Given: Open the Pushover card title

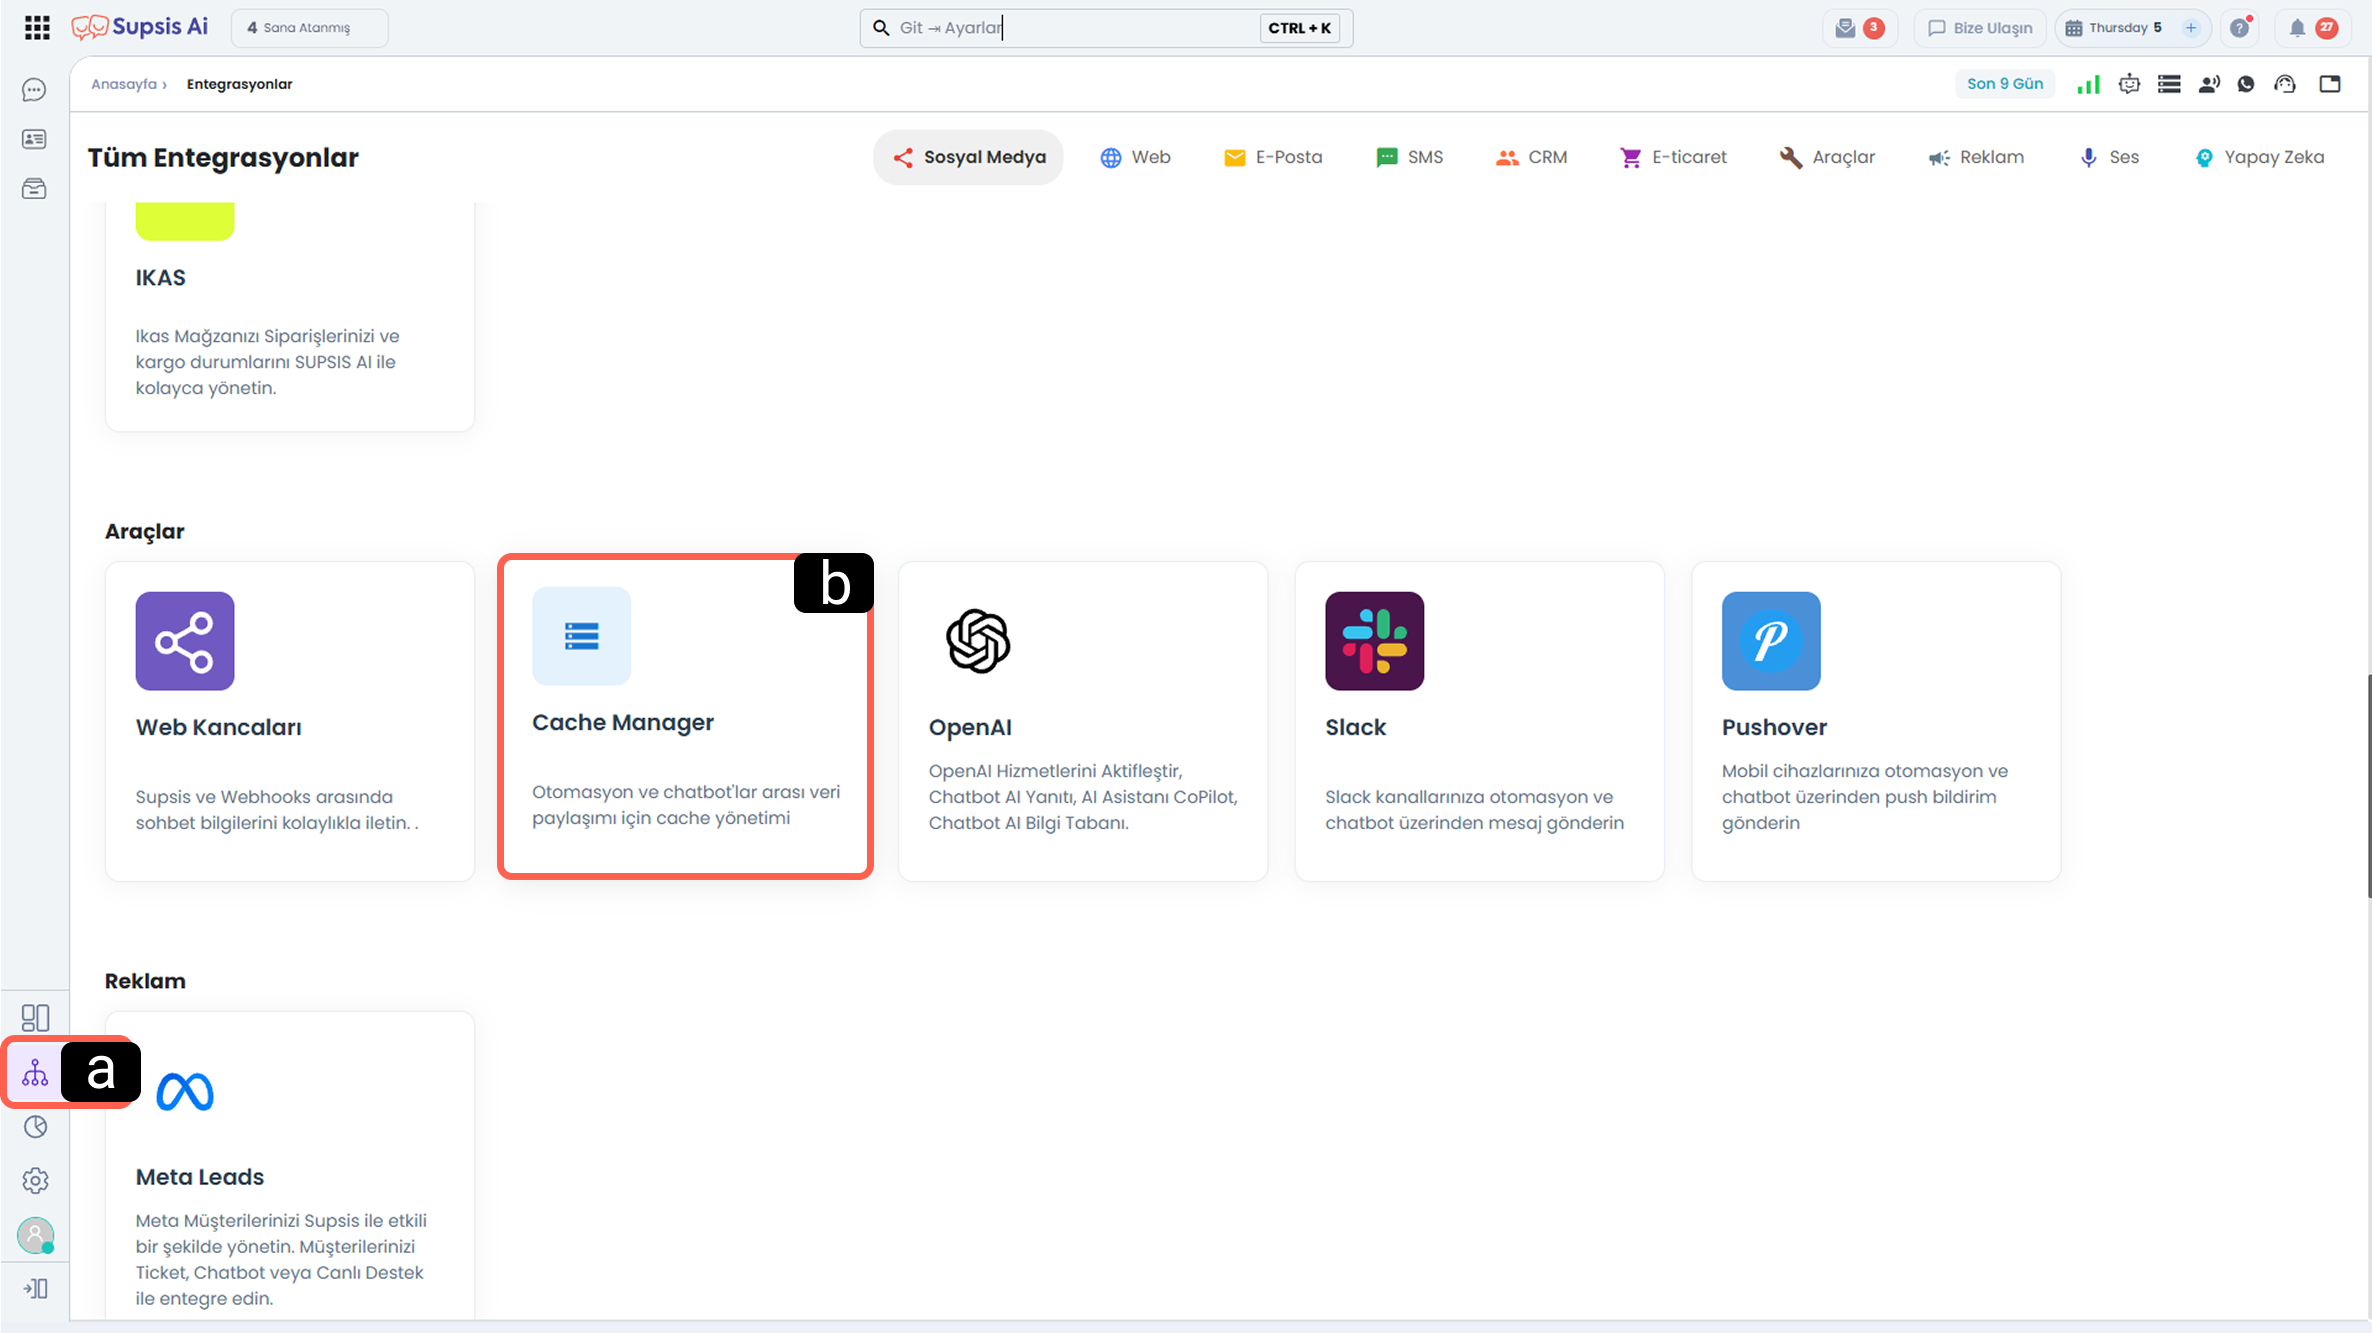Looking at the screenshot, I should pos(1774,727).
